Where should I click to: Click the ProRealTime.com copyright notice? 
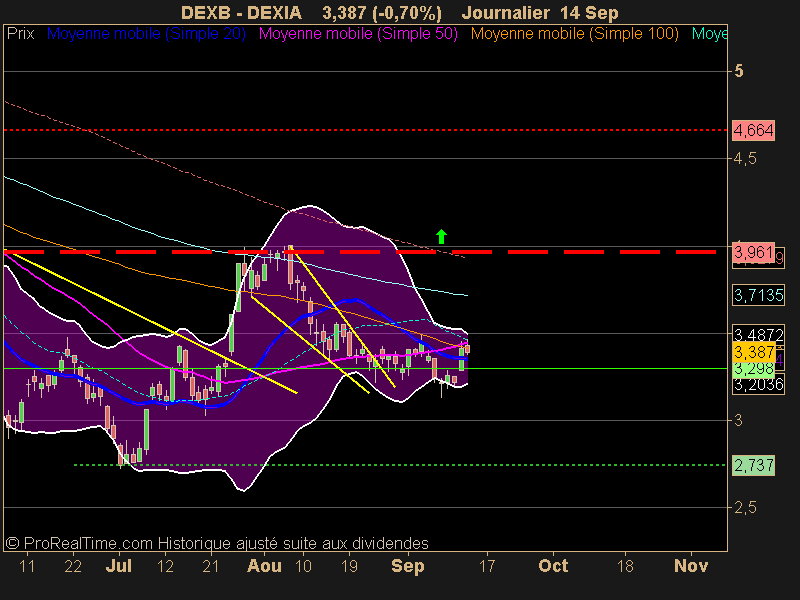coord(217,543)
